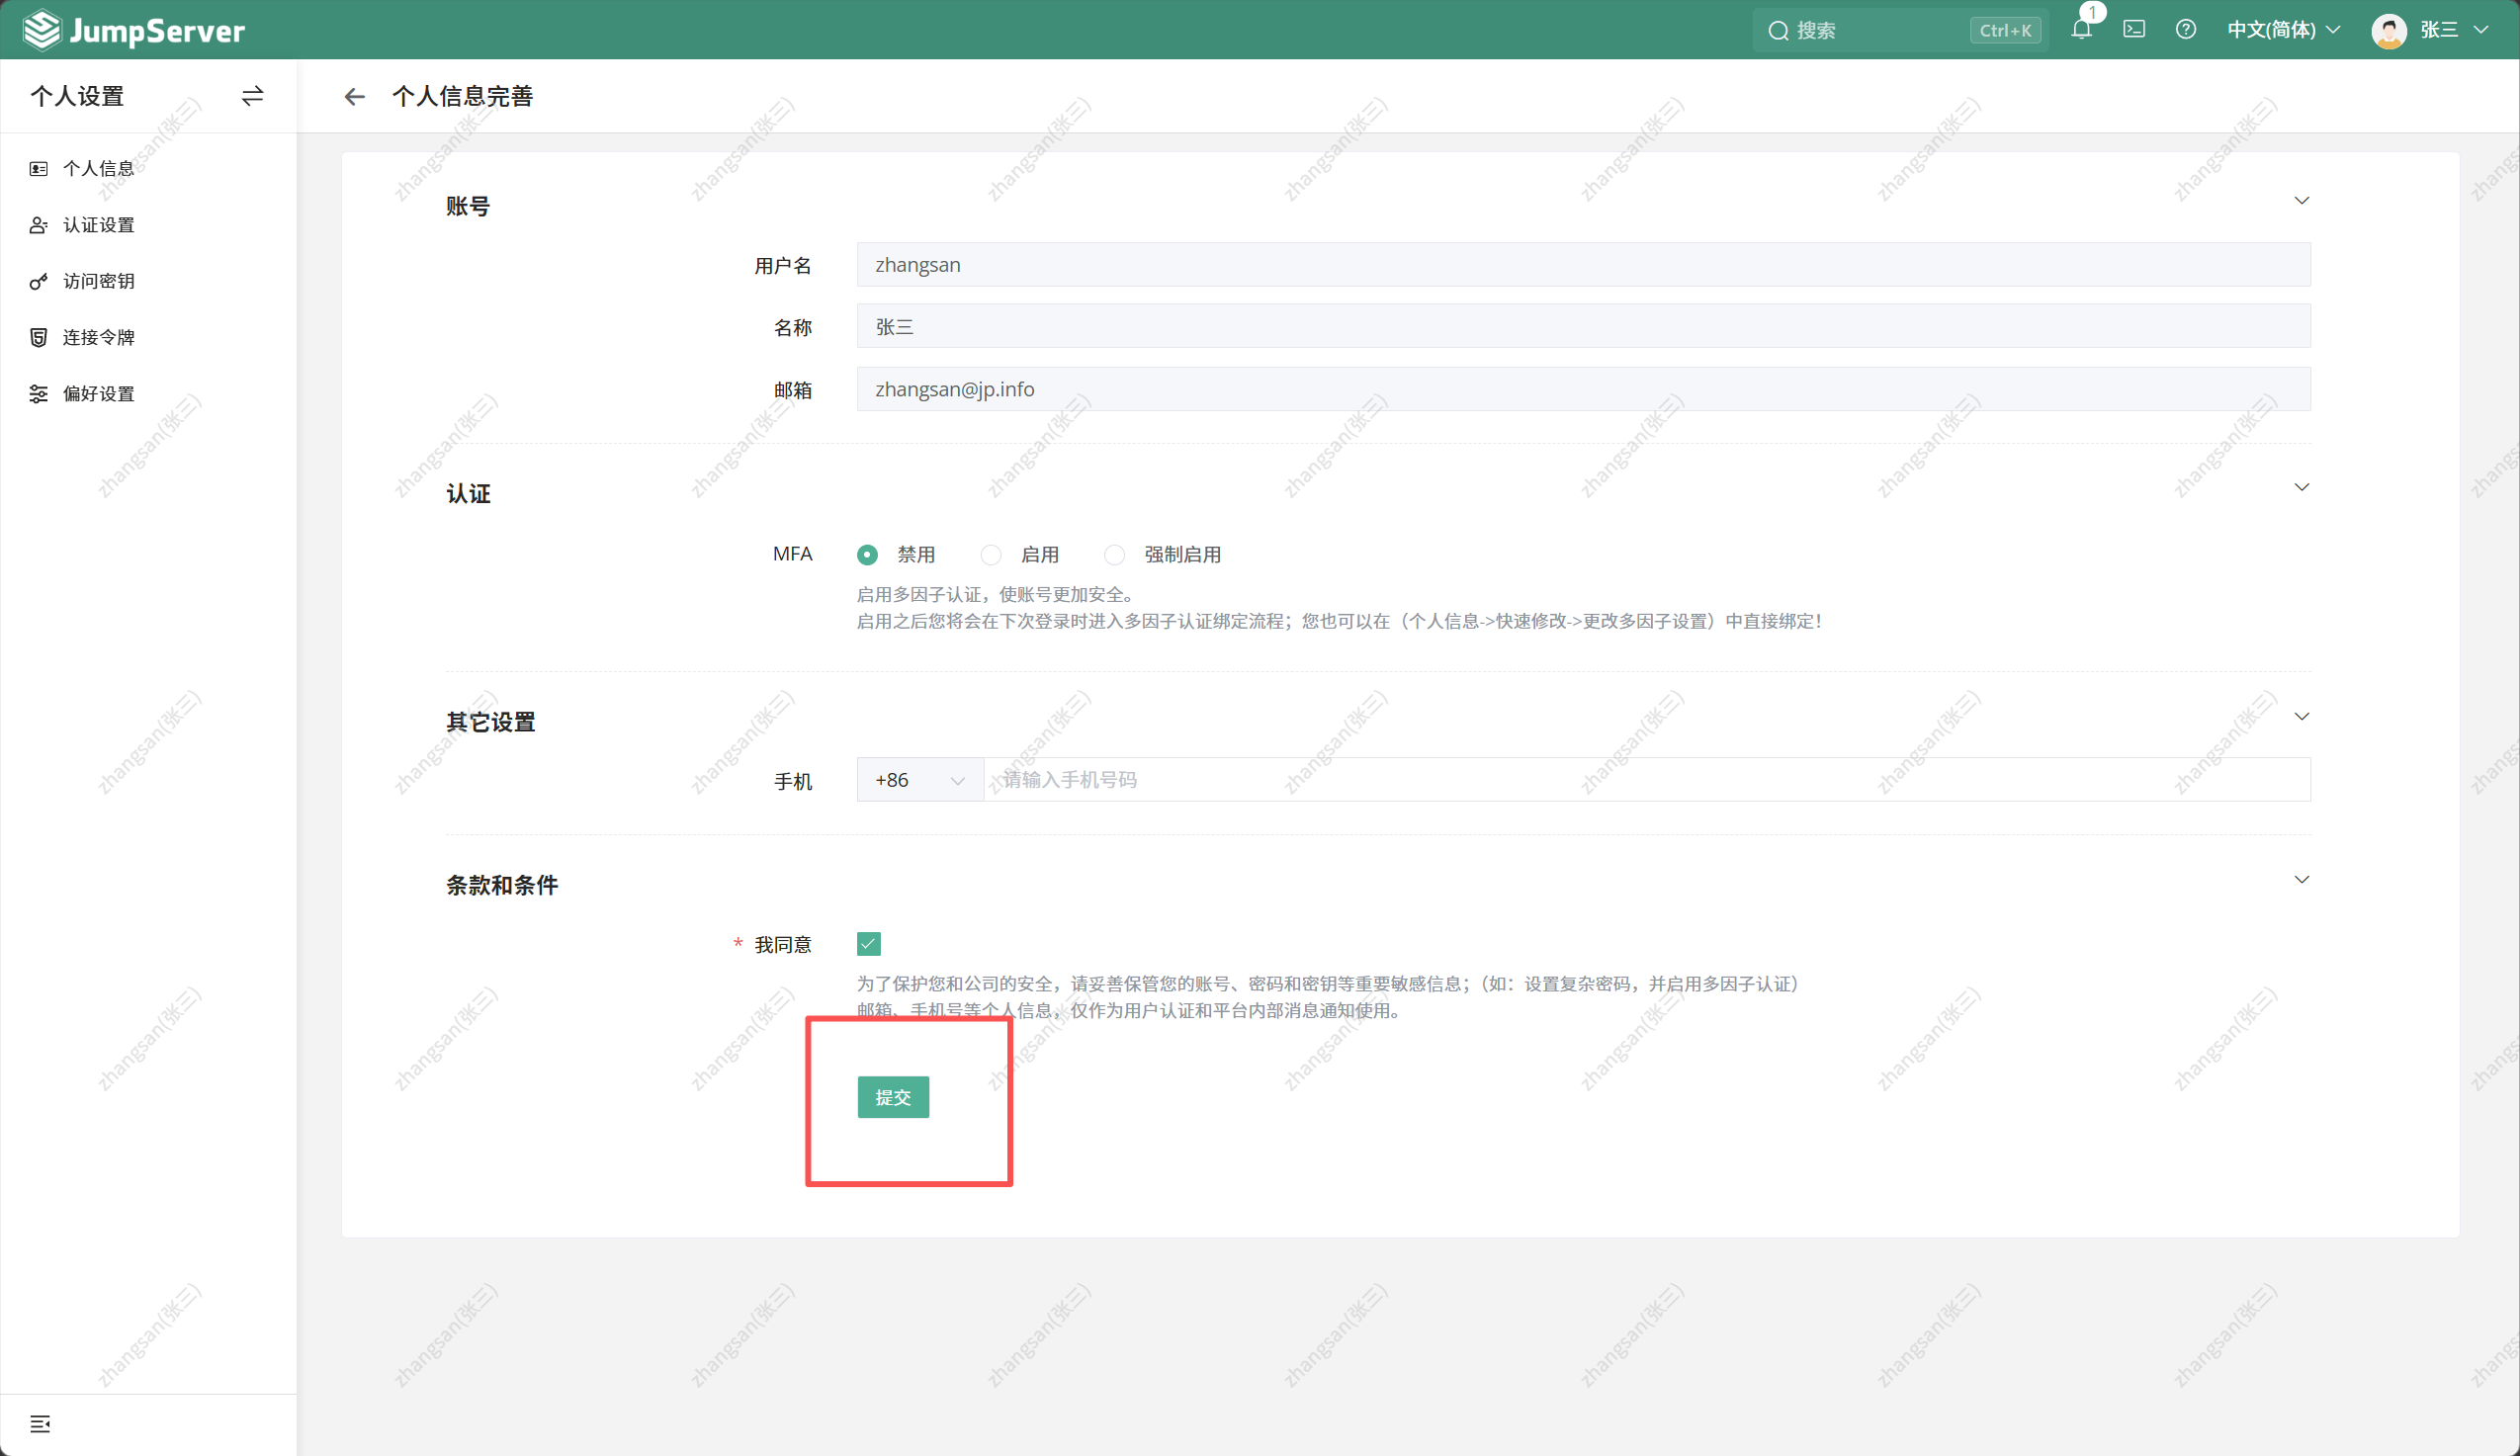Select the 启用 MFA radio option
The image size is (2520, 1456).
point(991,555)
